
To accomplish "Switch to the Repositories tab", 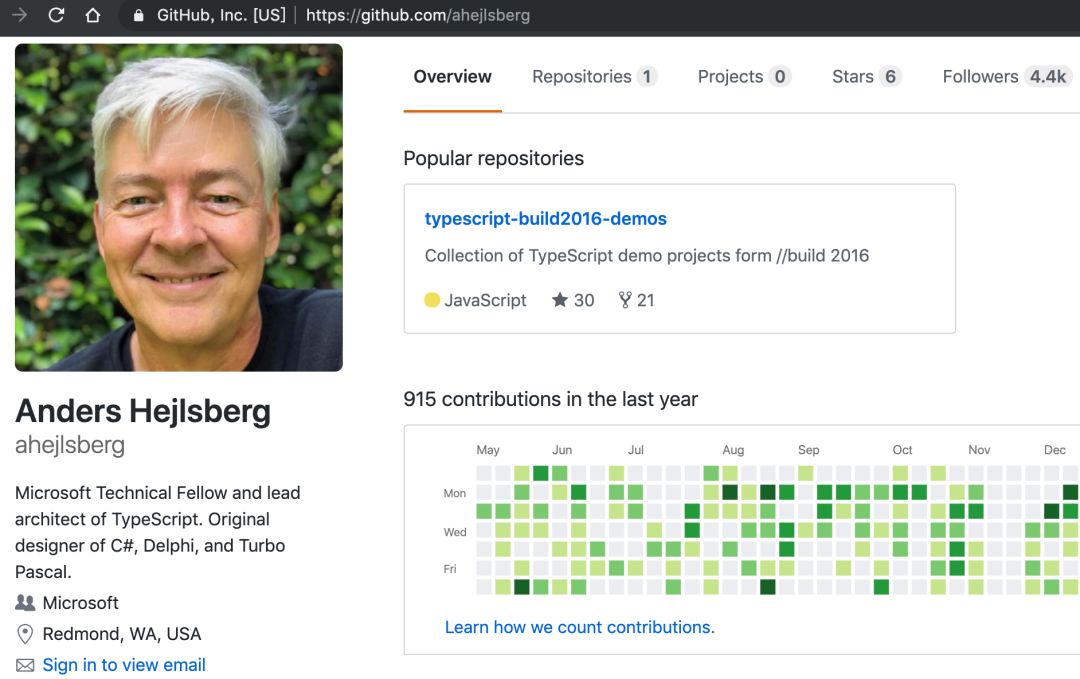I will pyautogui.click(x=594, y=76).
